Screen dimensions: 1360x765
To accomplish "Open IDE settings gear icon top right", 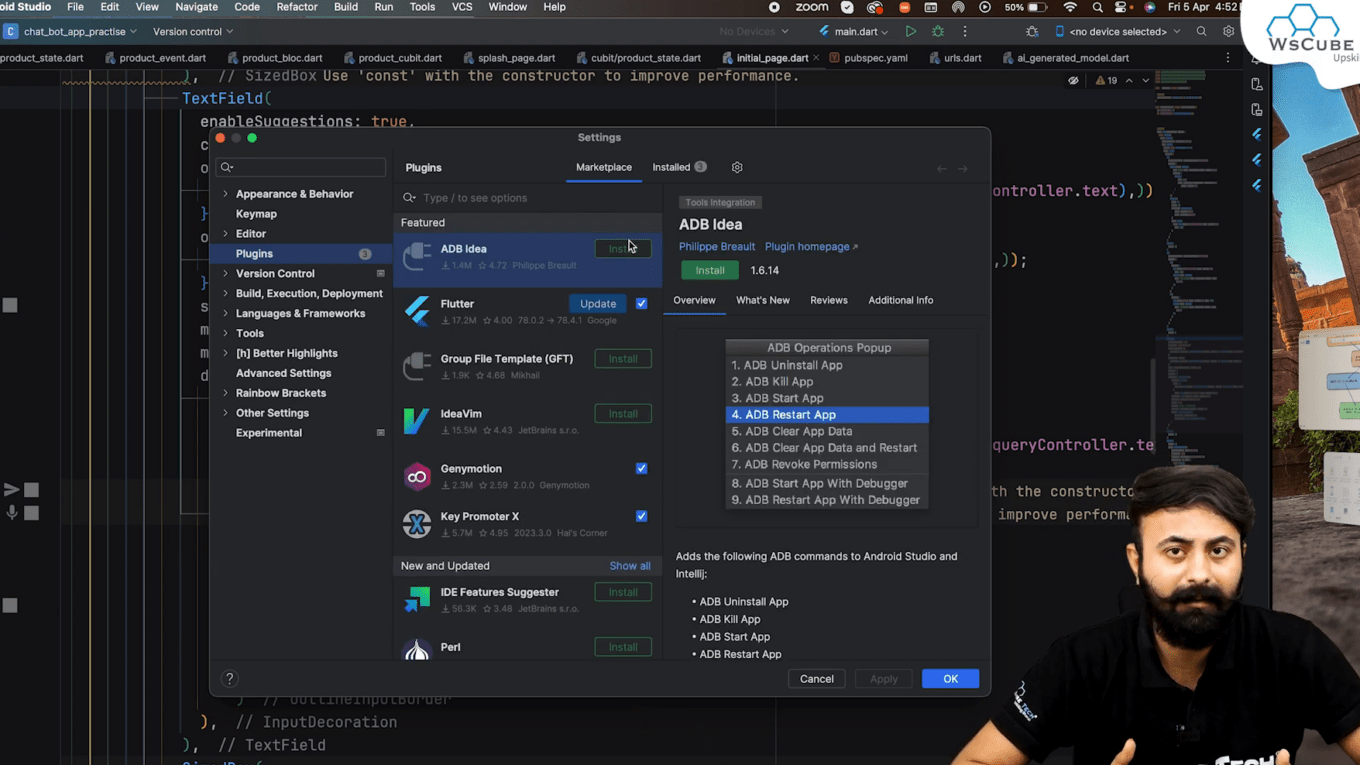I will [1228, 32].
